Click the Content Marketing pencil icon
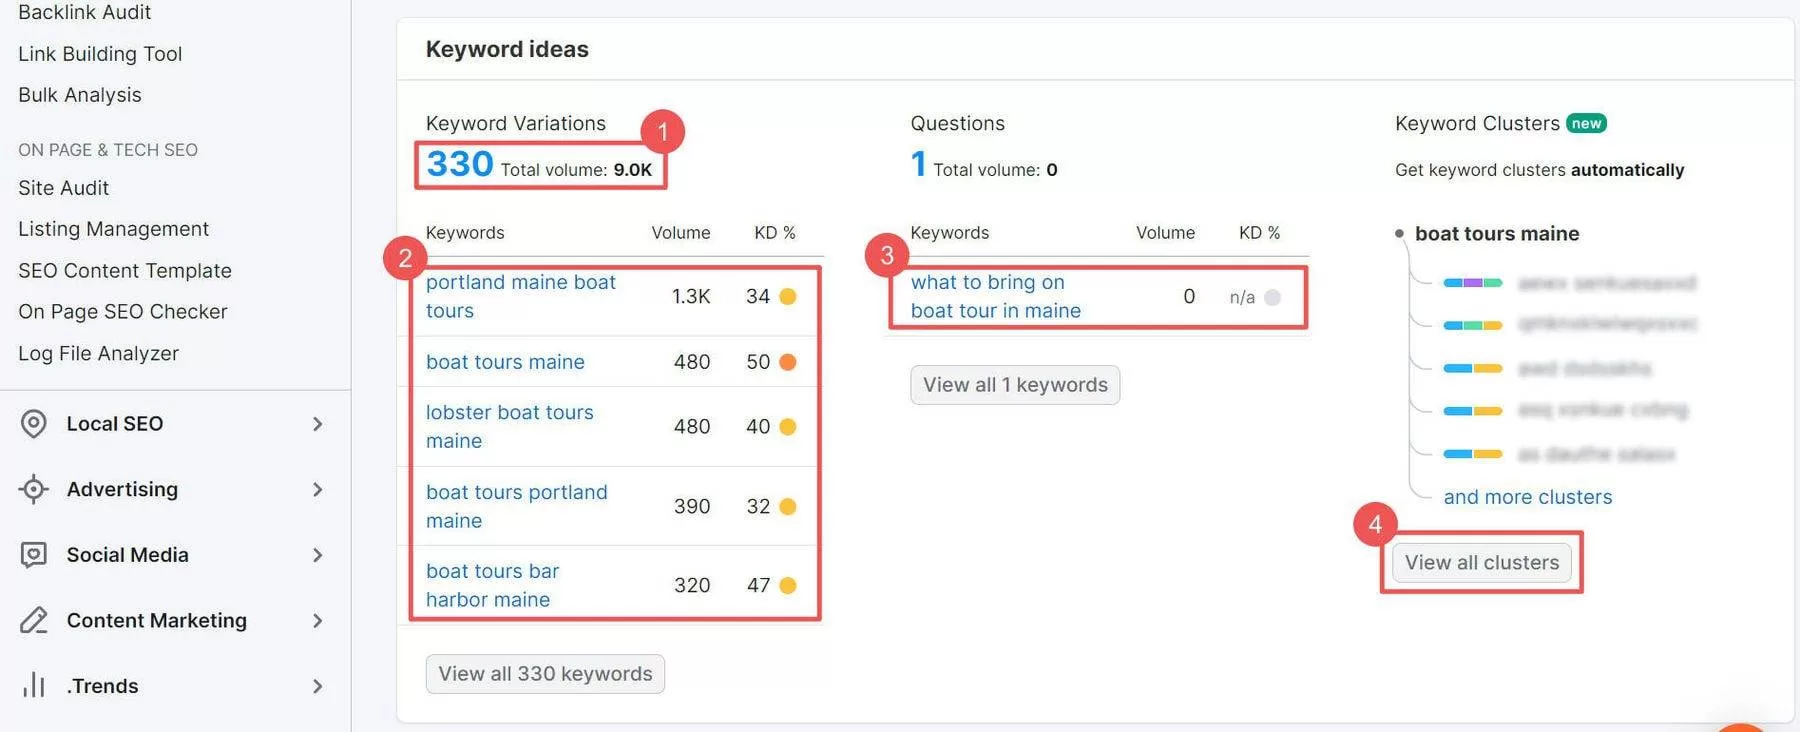Viewport: 1800px width, 732px height. click(34, 620)
